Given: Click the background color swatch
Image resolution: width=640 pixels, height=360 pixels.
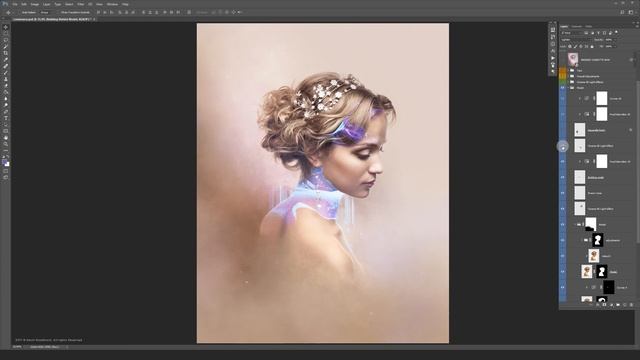Looking at the screenshot, I should [x=7, y=164].
